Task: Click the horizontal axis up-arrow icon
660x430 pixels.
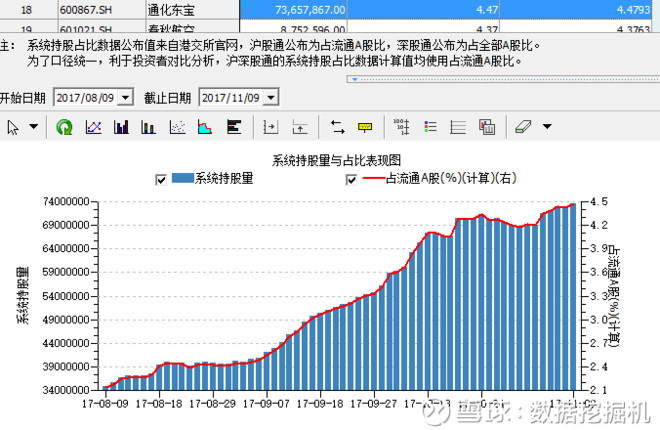Action: pos(300,127)
